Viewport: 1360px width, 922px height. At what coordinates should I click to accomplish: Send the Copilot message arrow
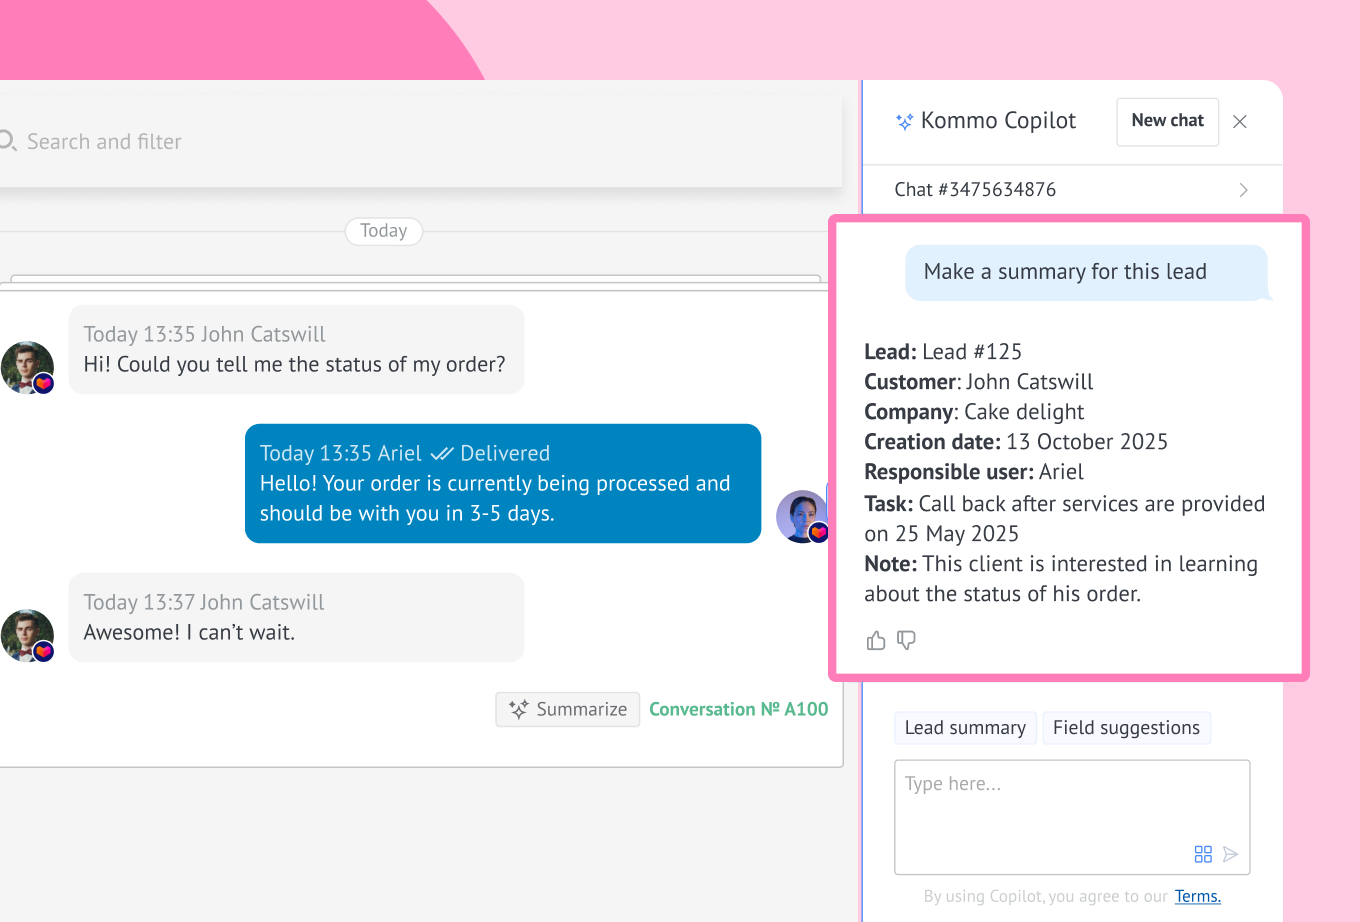pyautogui.click(x=1231, y=854)
